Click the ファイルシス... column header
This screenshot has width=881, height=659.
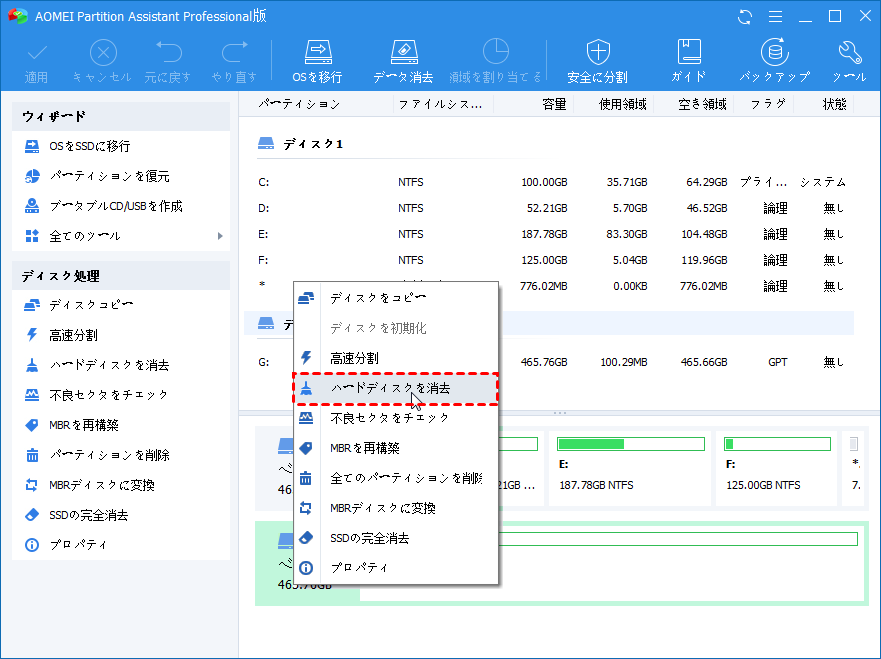[440, 104]
